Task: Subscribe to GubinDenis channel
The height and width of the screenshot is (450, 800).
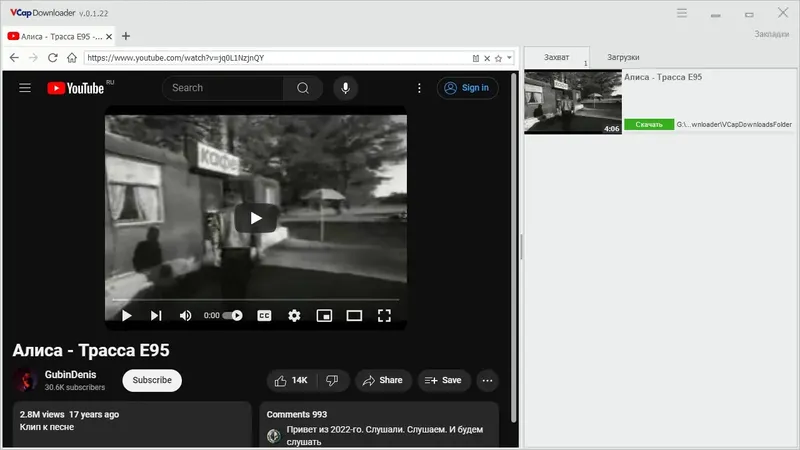Action: click(152, 381)
